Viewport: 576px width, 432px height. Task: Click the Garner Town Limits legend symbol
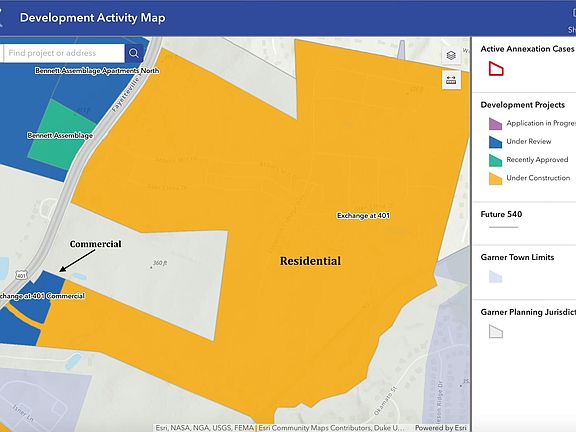click(x=496, y=277)
